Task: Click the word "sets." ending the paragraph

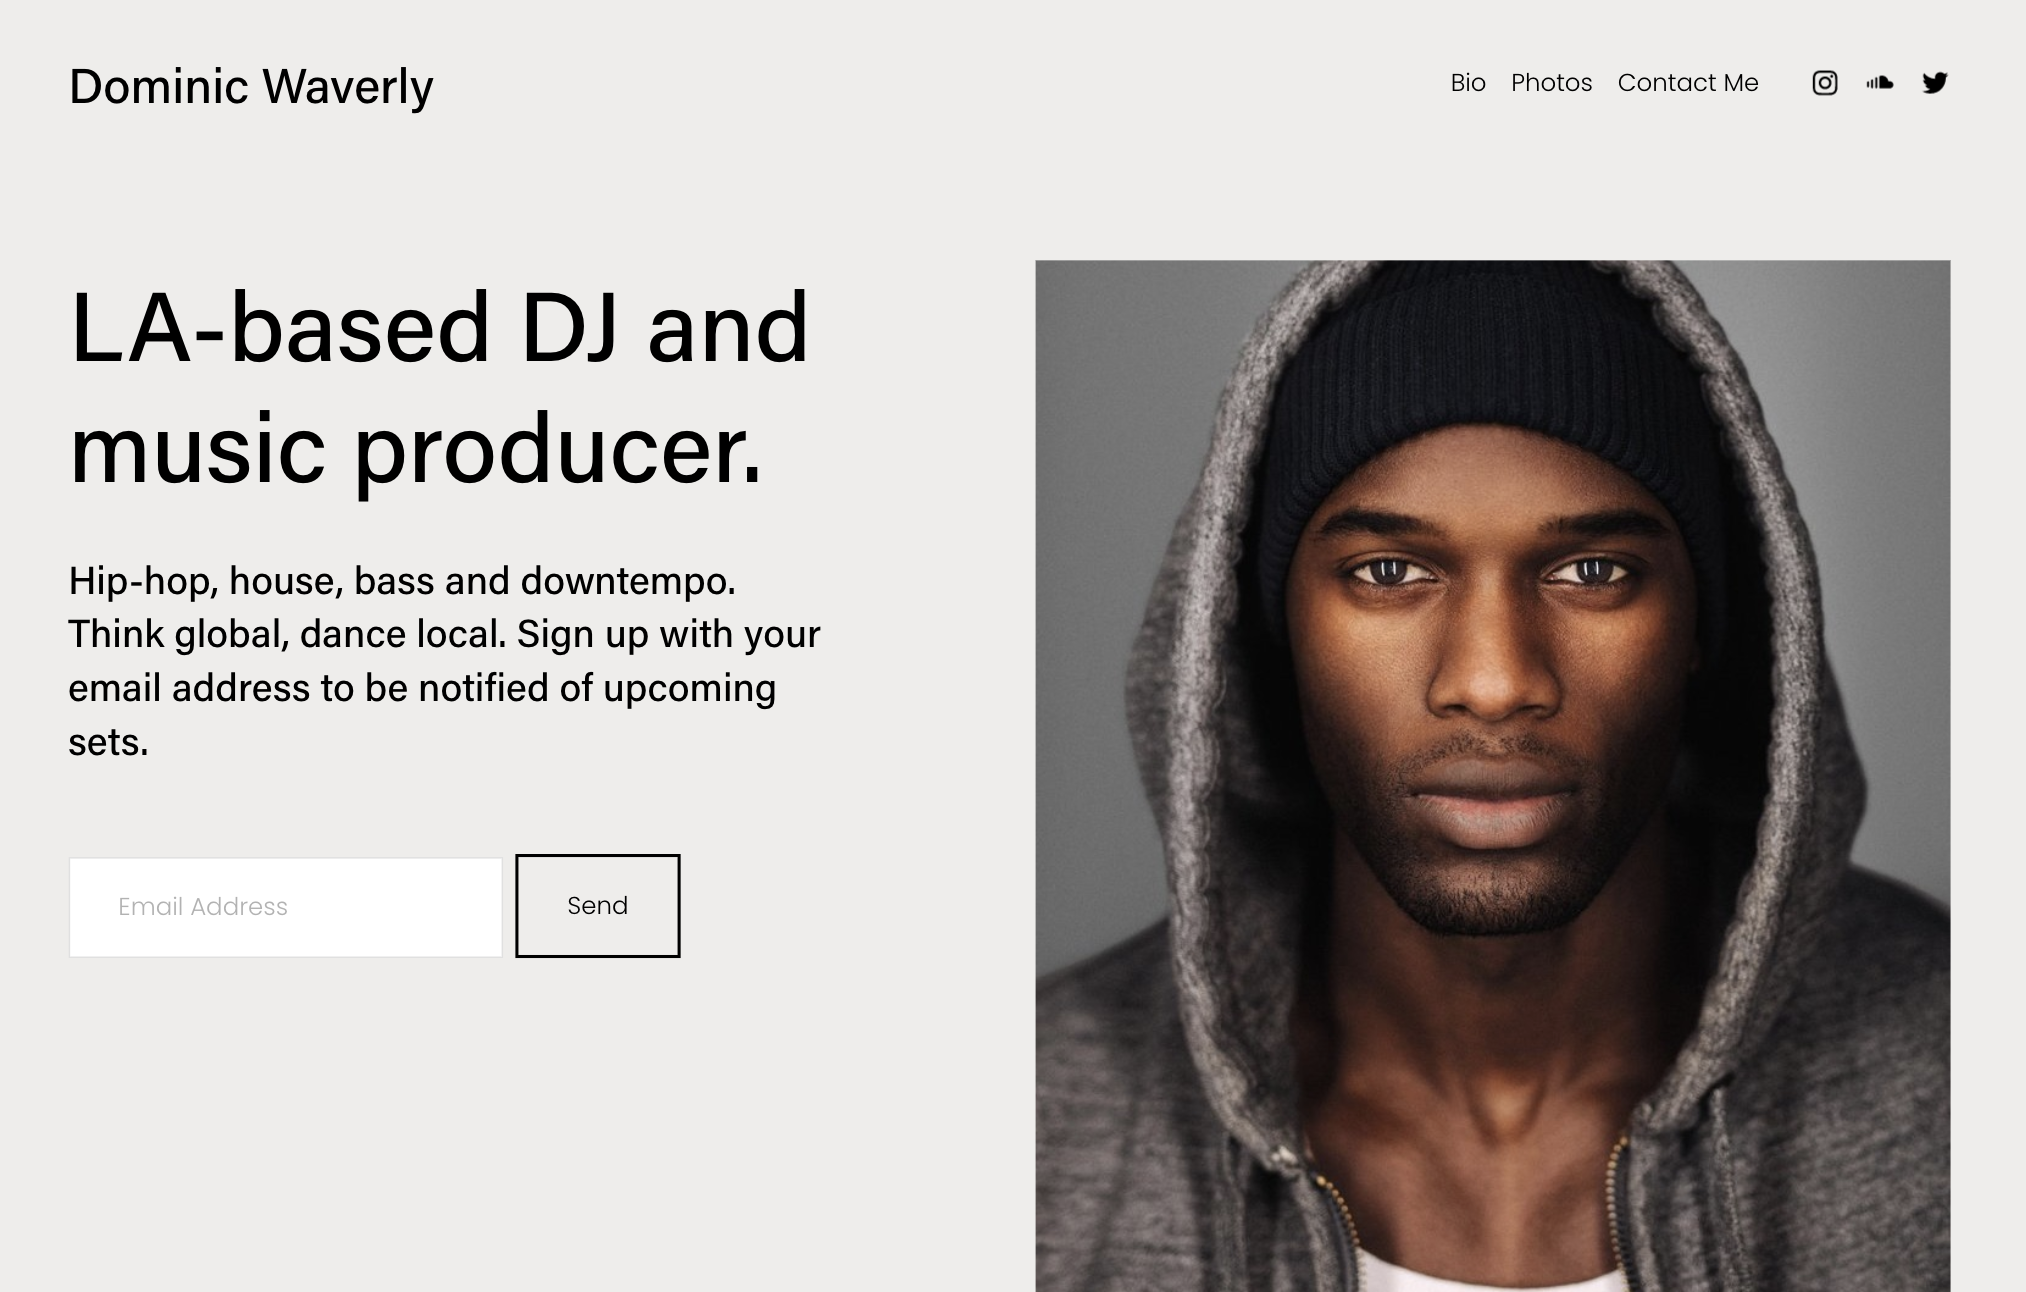Action: click(x=108, y=743)
